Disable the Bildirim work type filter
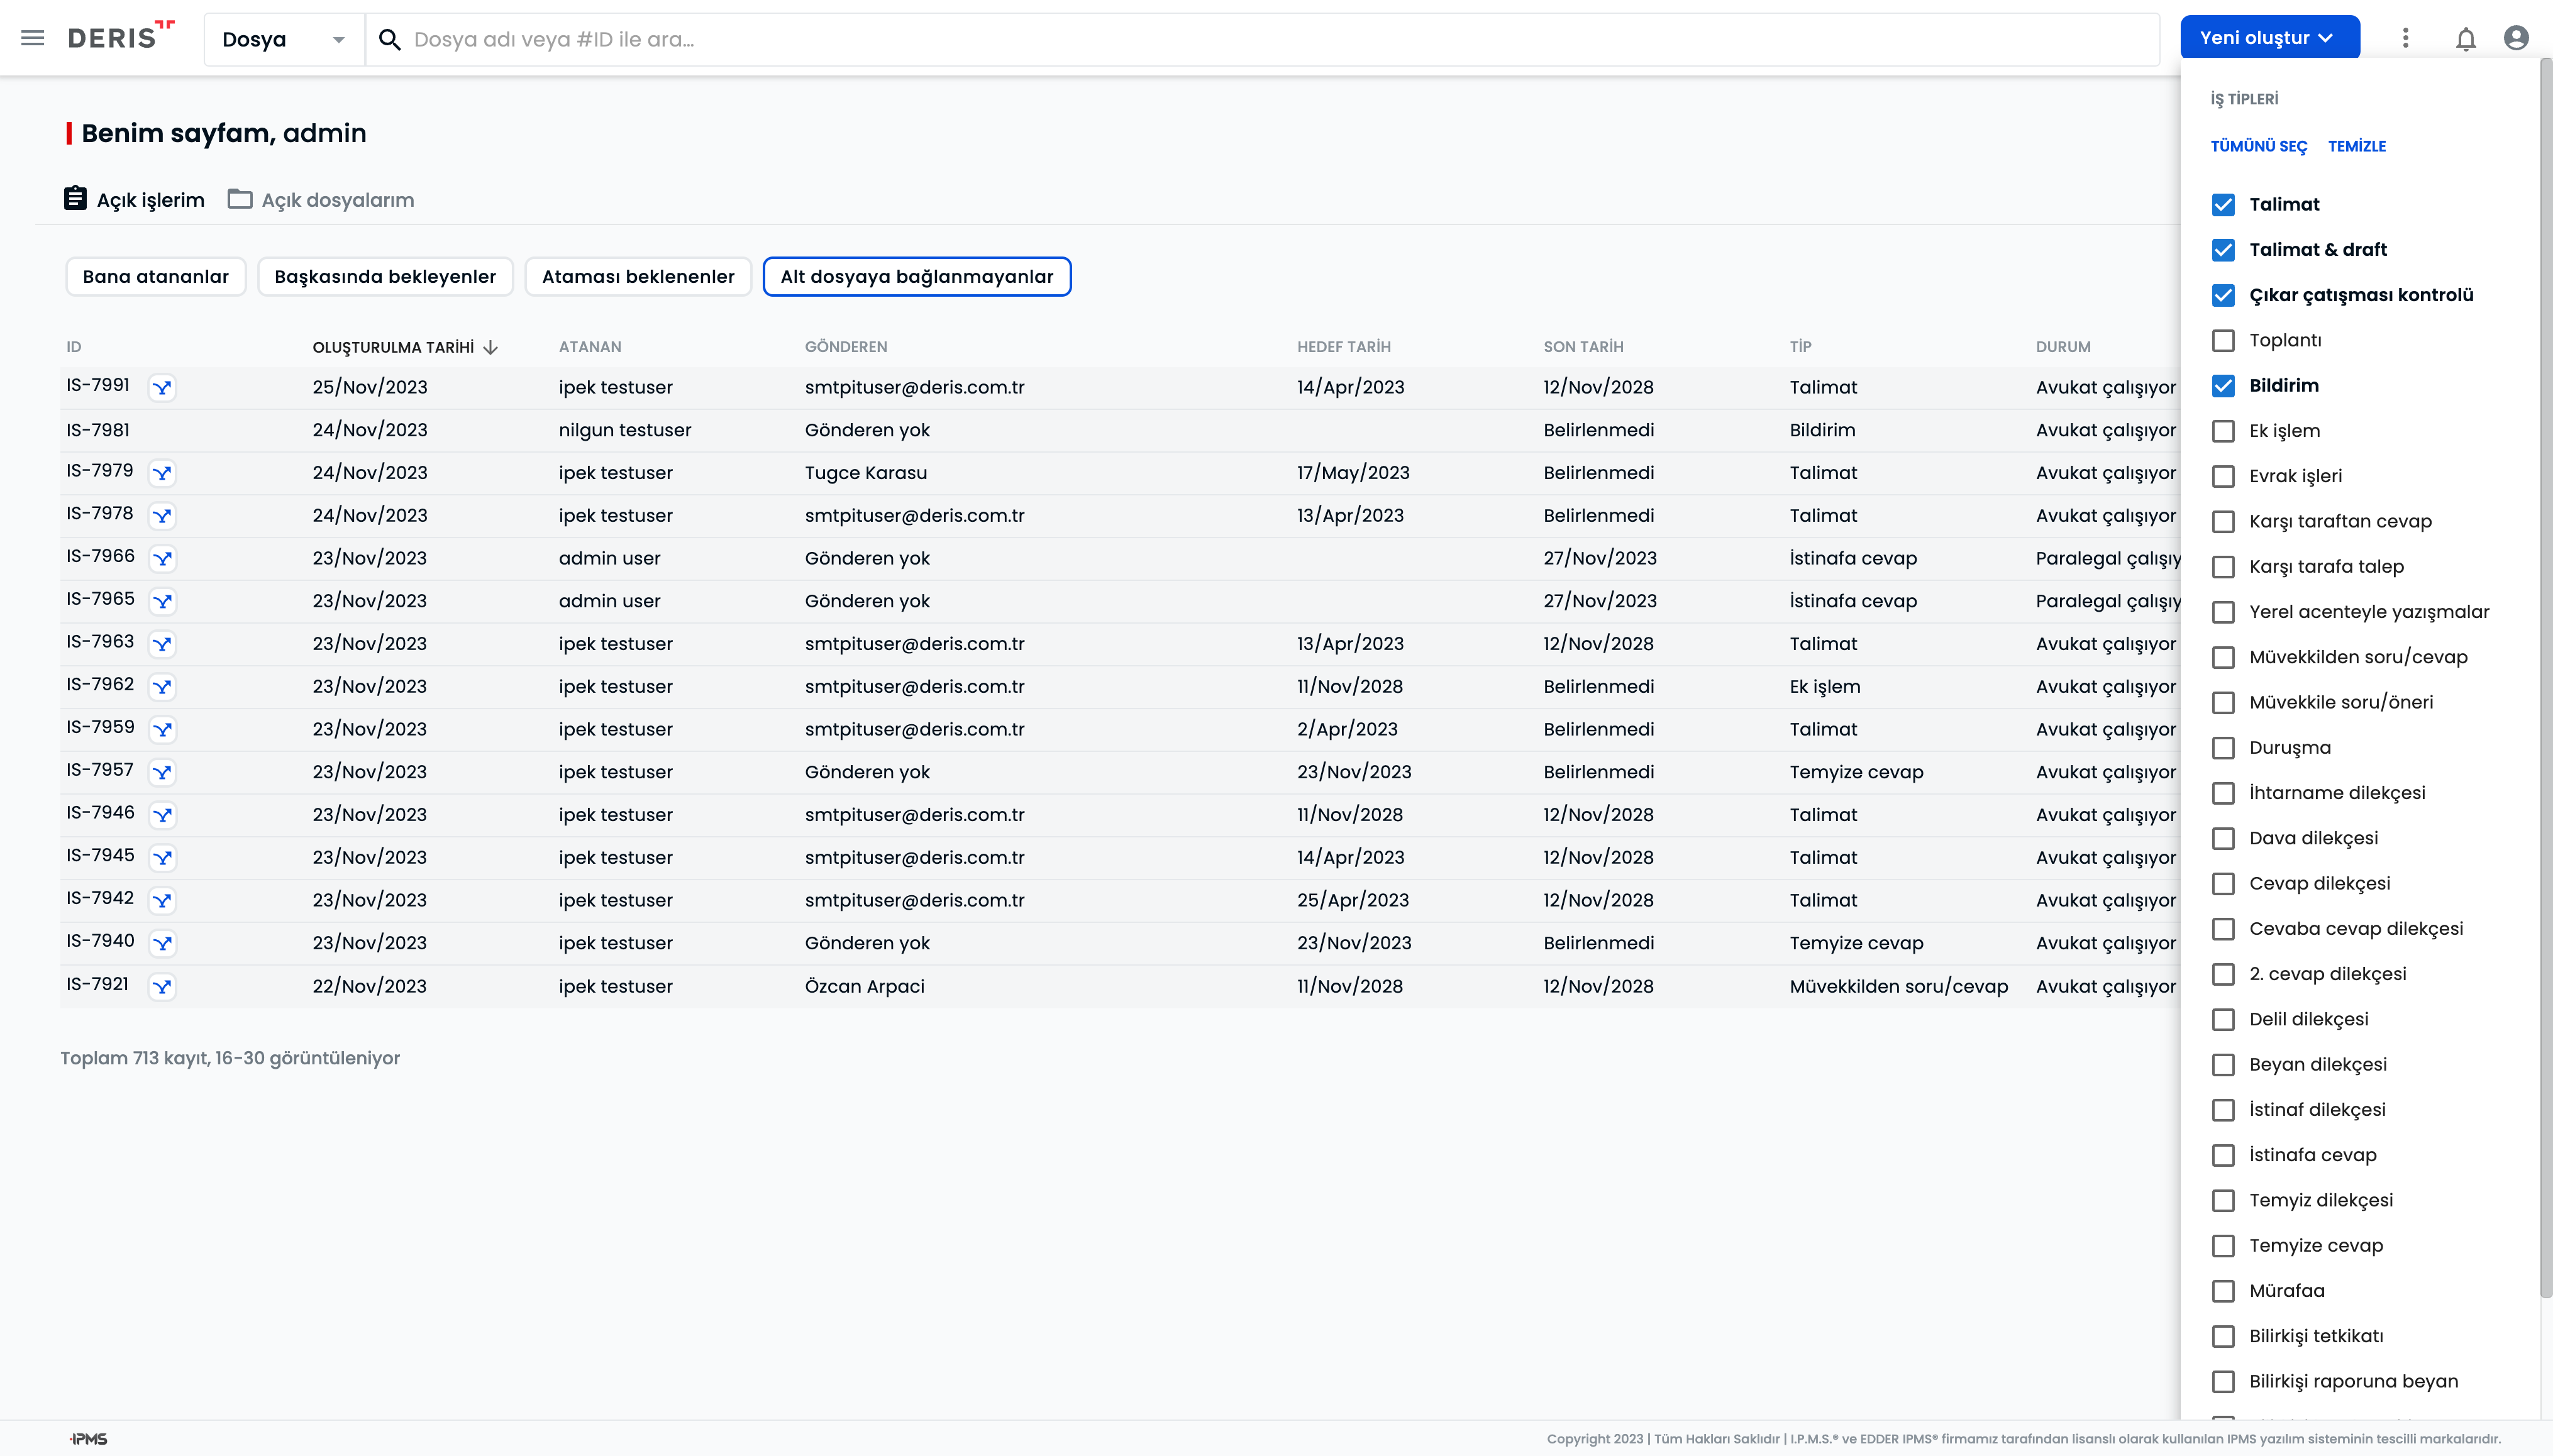Screen dimensions: 2553x1456 click(2223, 386)
